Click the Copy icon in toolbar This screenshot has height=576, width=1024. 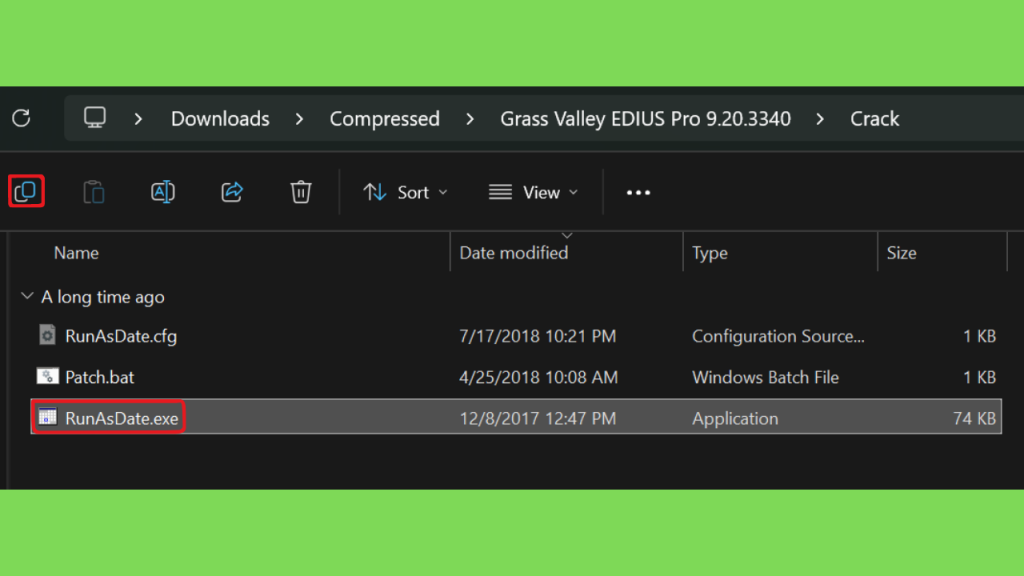pos(26,191)
